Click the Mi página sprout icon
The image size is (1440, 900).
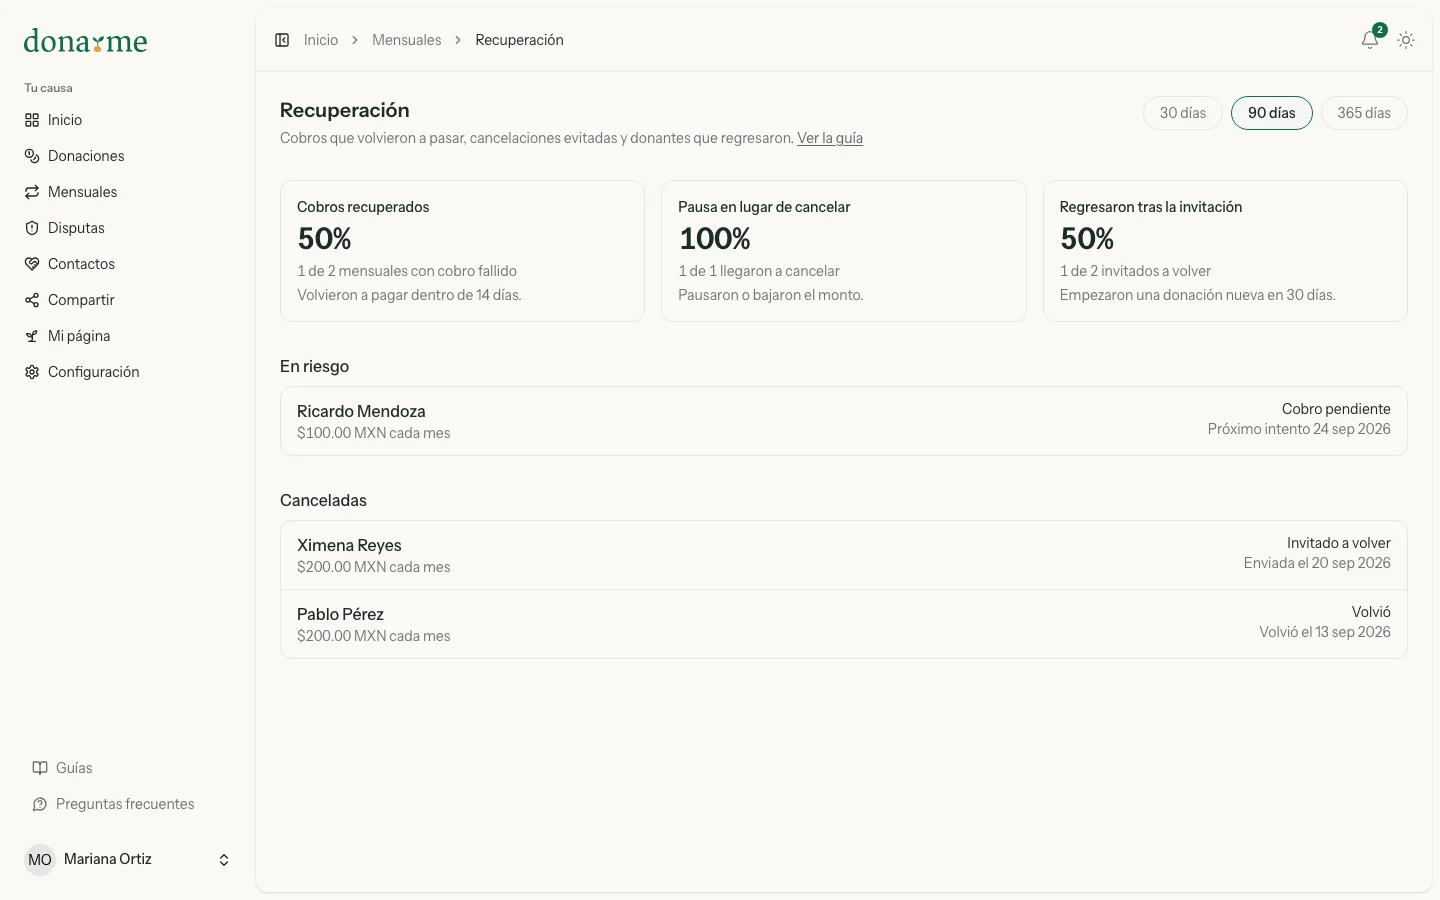[x=32, y=336]
